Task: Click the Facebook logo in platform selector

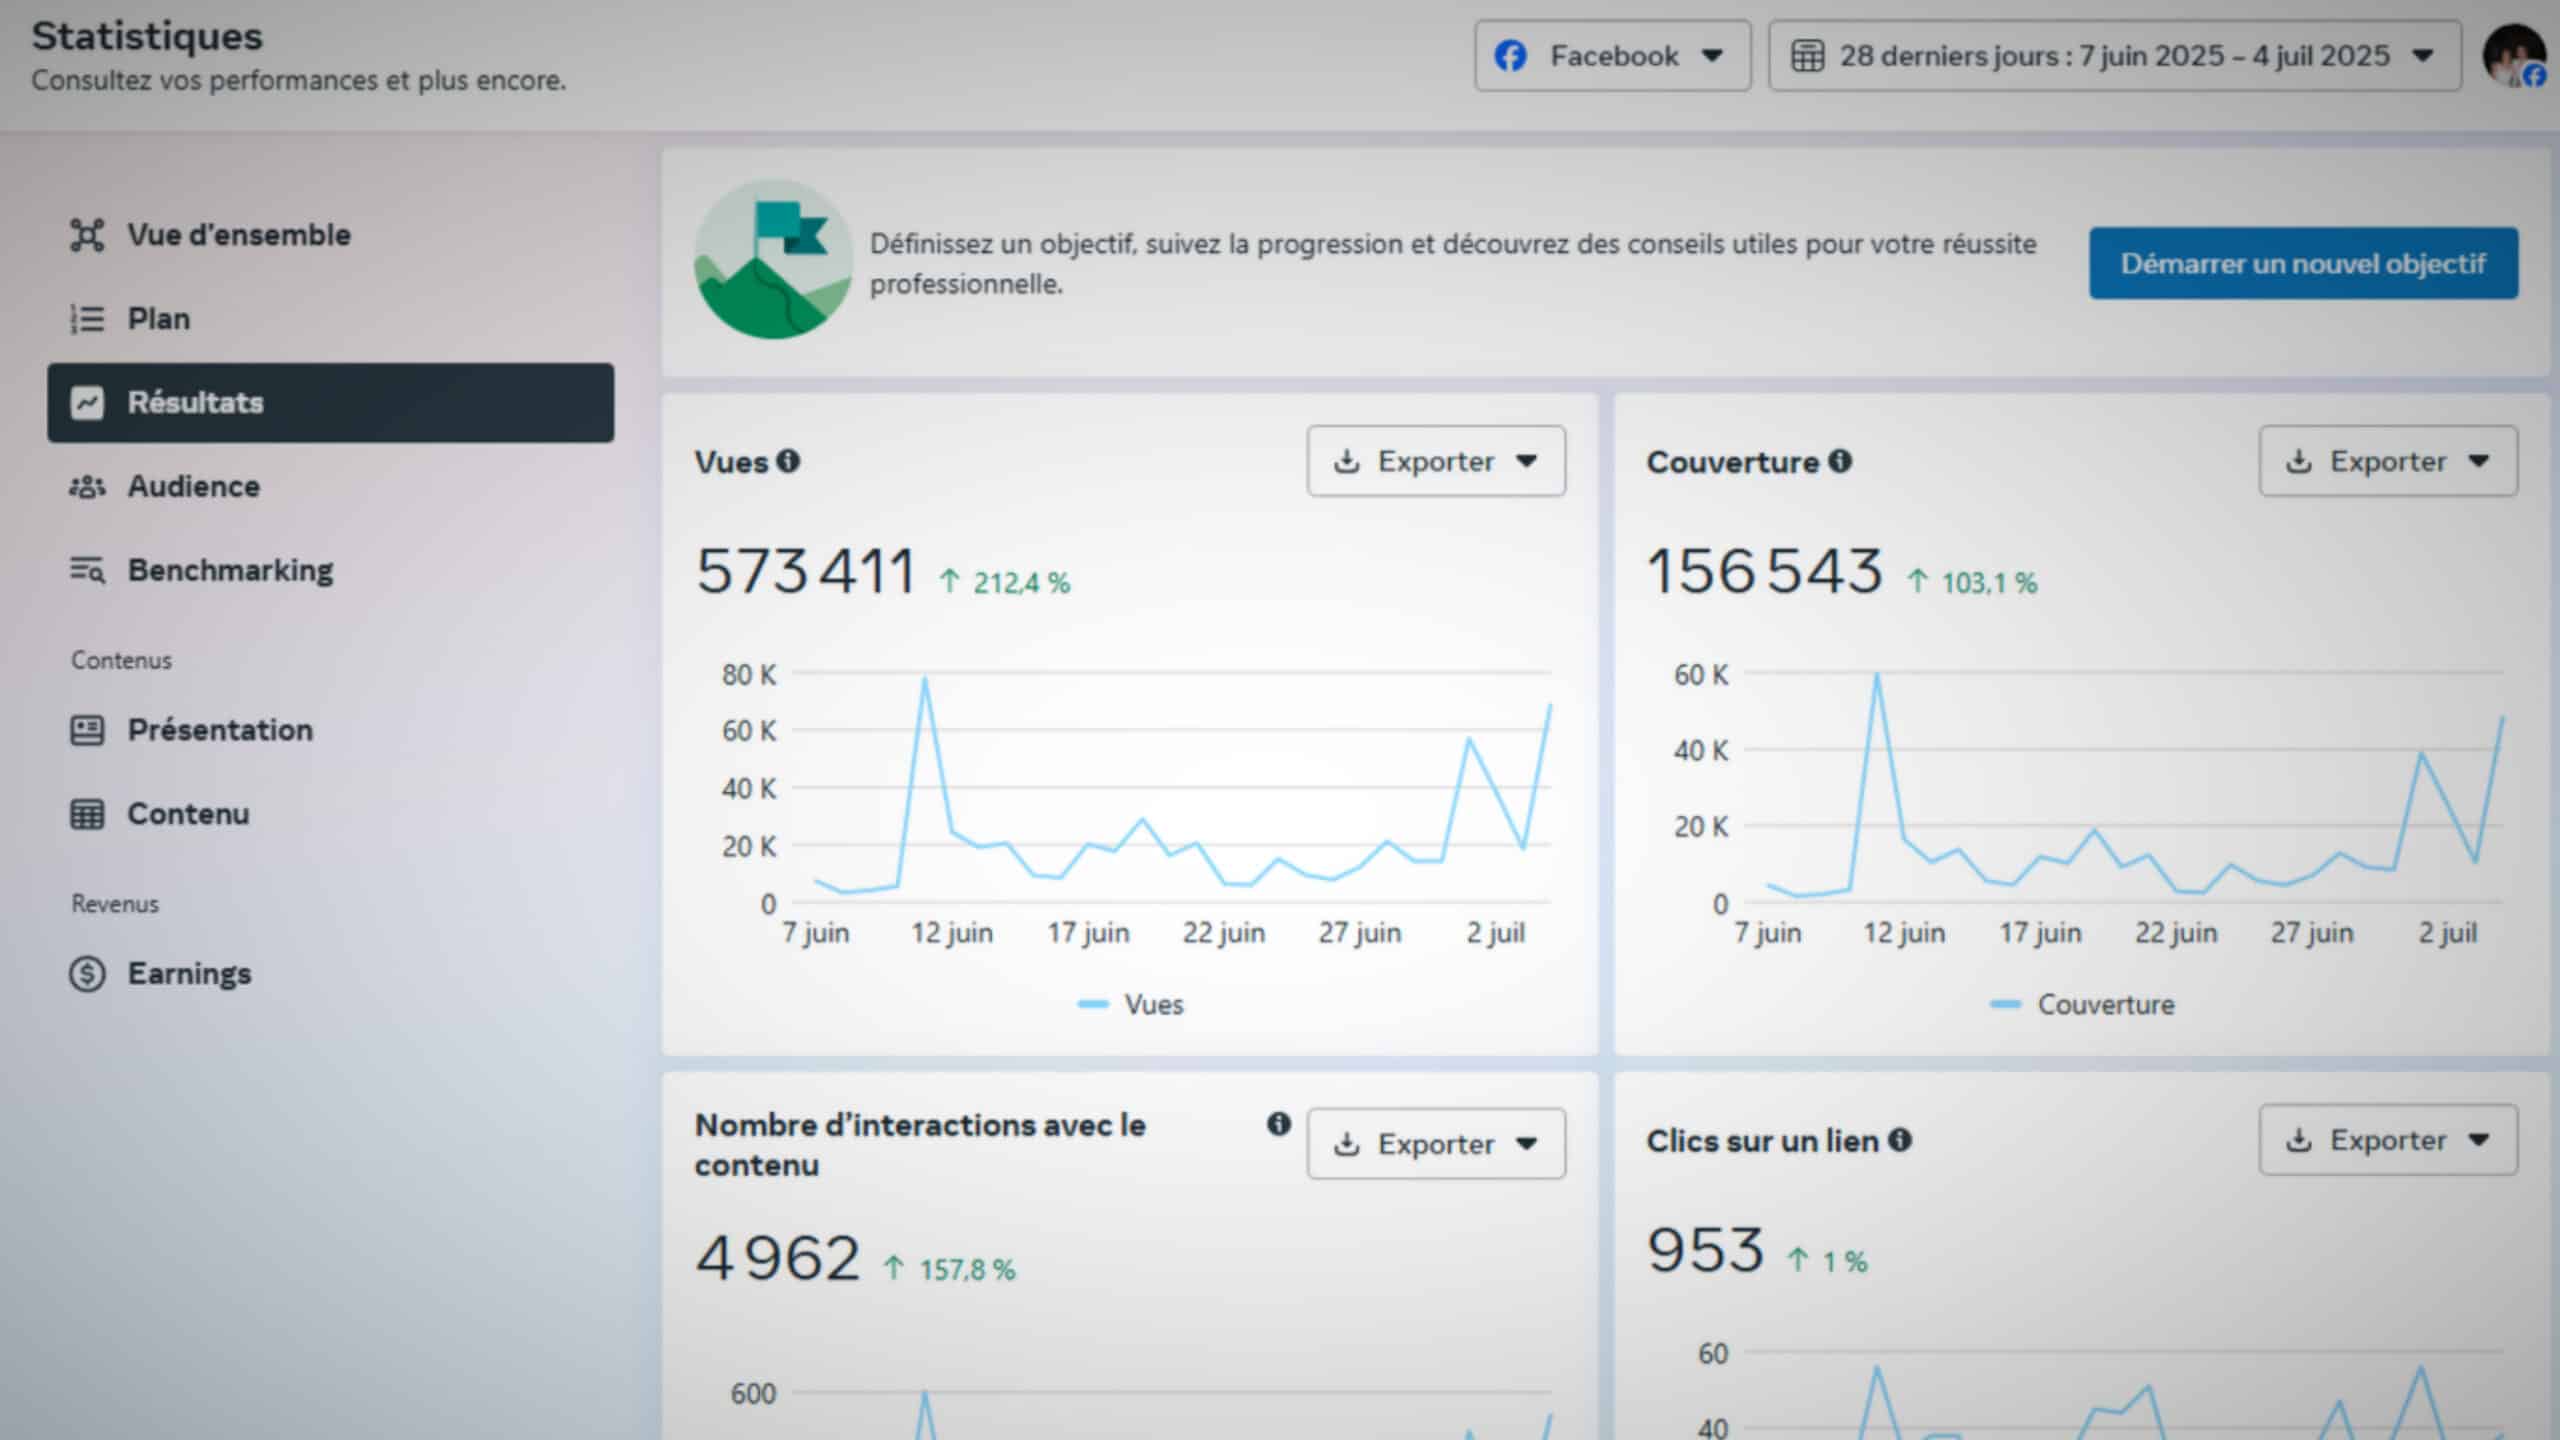Action: click(1510, 56)
